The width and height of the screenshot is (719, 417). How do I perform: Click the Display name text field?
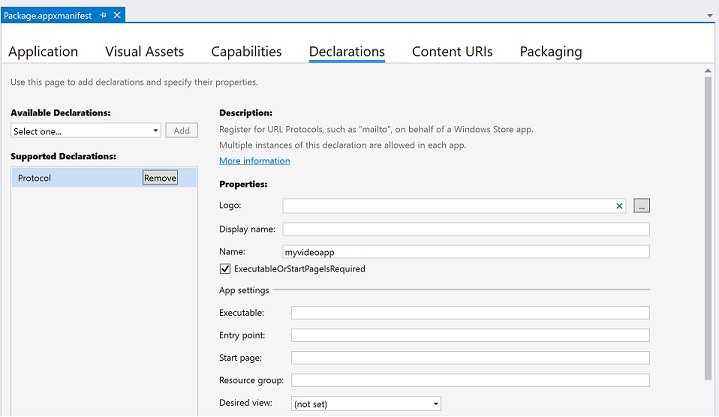click(466, 229)
